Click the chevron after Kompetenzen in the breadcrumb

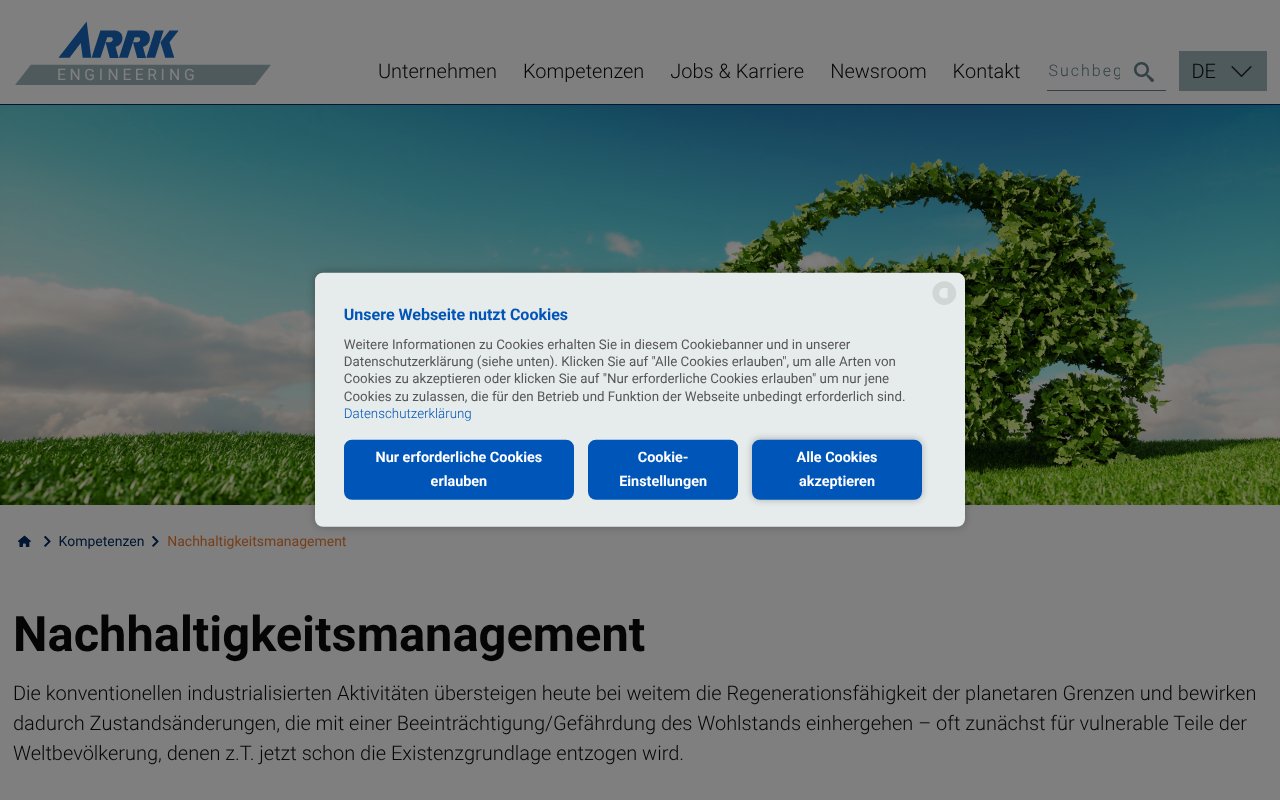tap(155, 541)
